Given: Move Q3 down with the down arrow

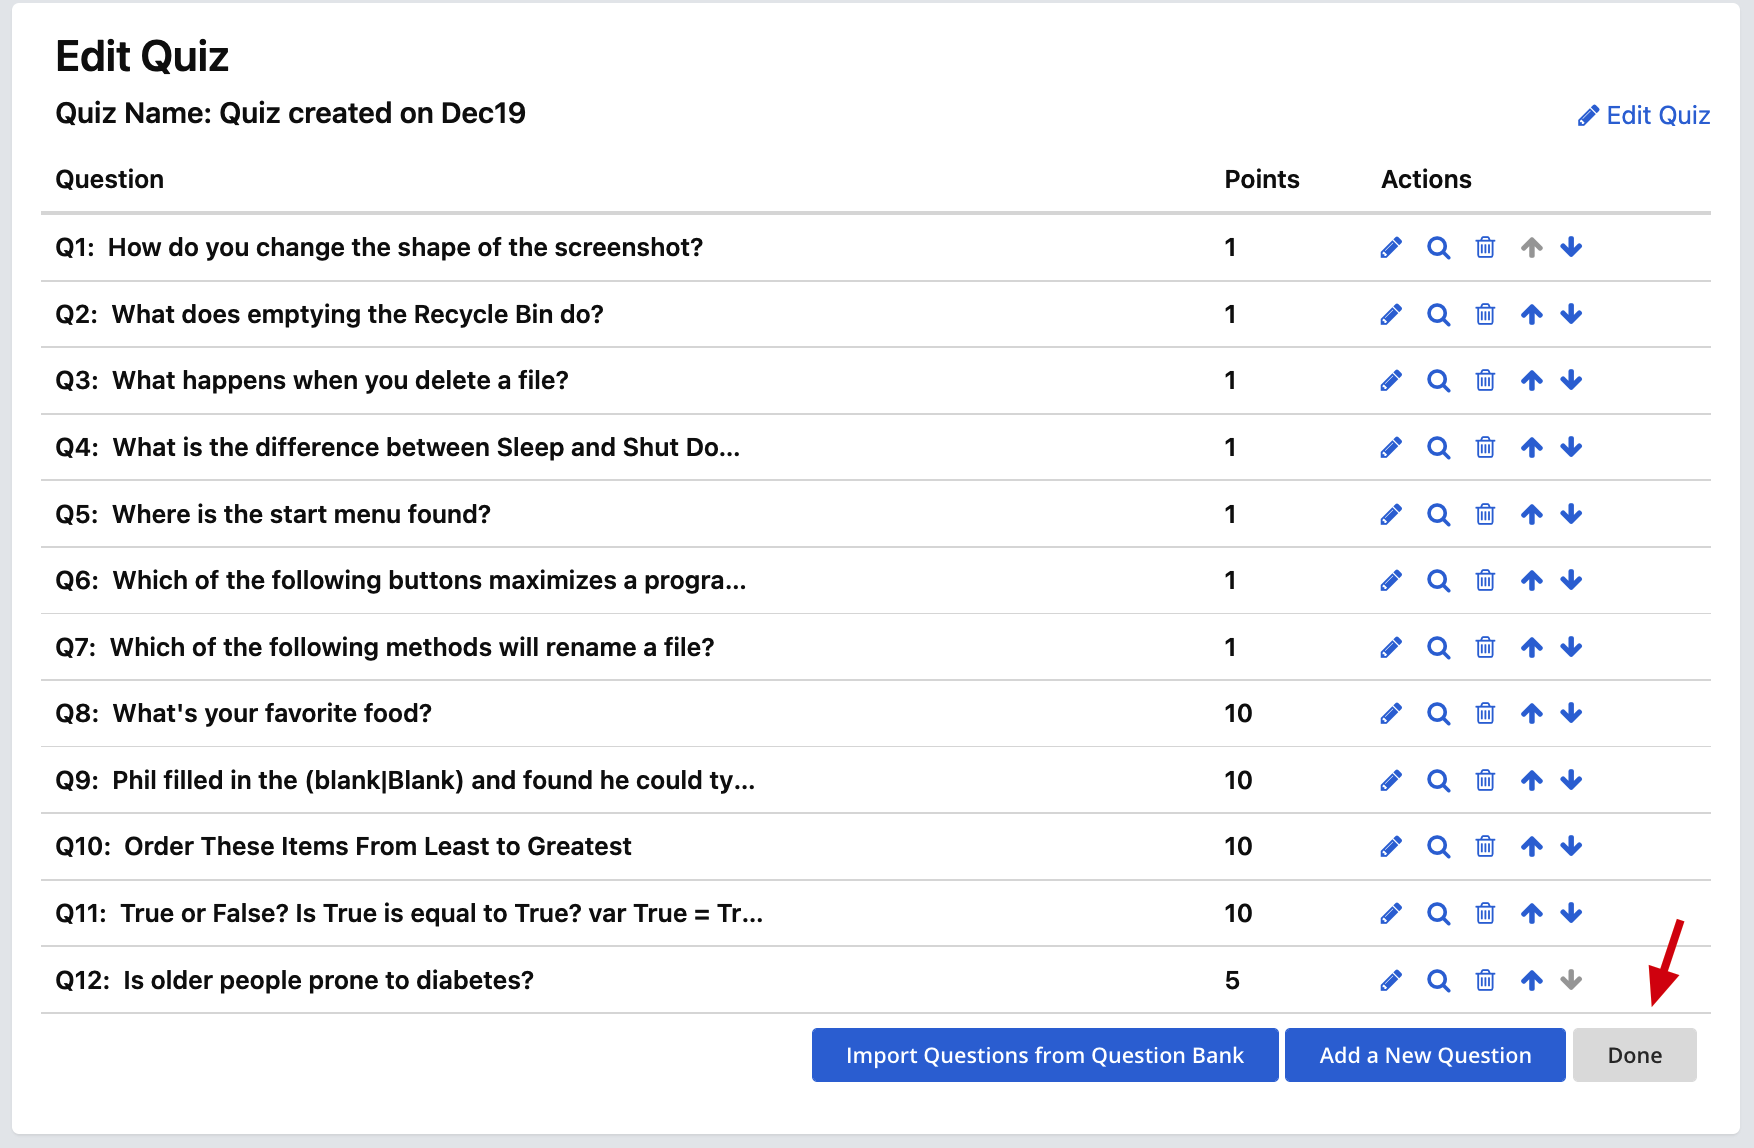Looking at the screenshot, I should [1571, 380].
